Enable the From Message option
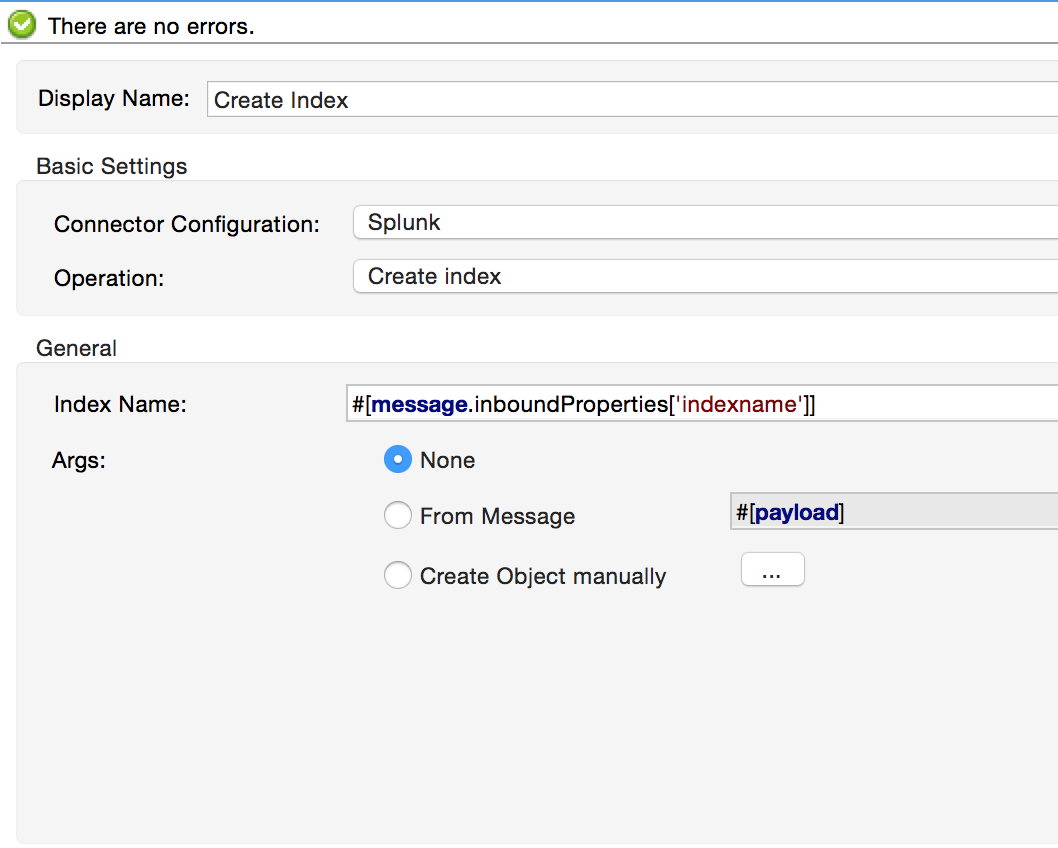Image resolution: width=1058 pixels, height=848 pixels. 398,516
